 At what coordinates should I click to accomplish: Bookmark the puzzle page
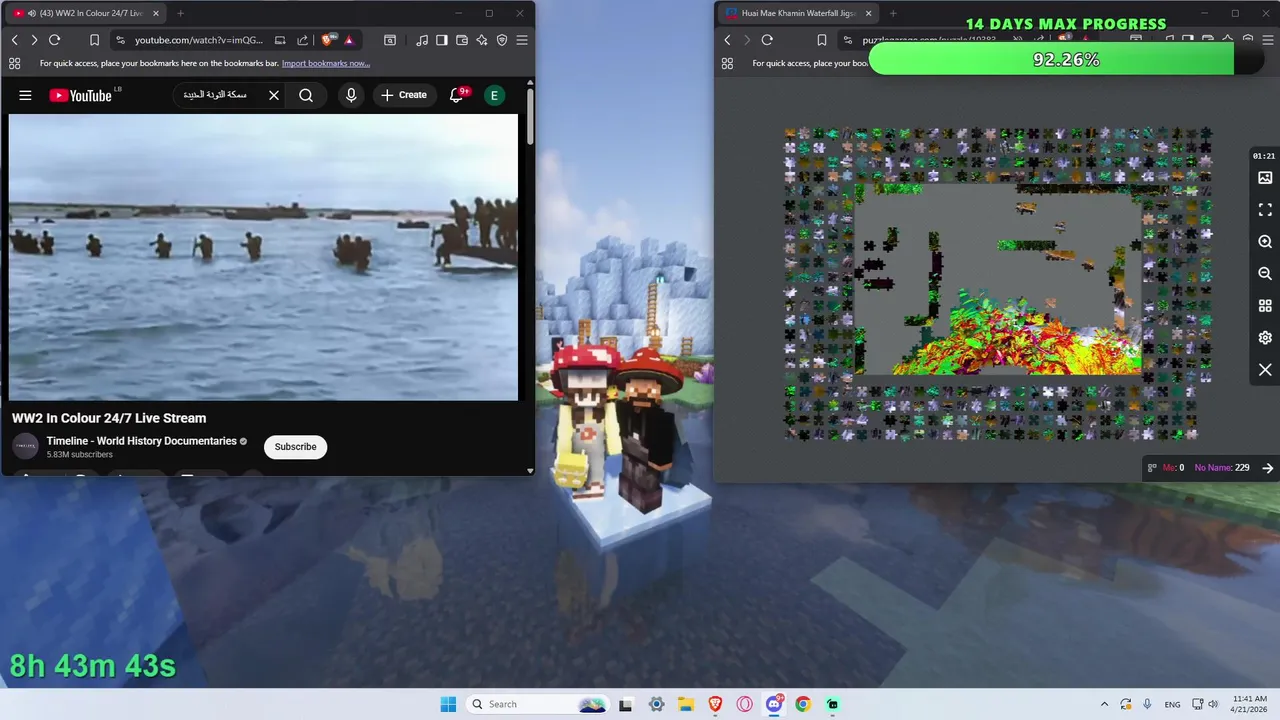(821, 40)
